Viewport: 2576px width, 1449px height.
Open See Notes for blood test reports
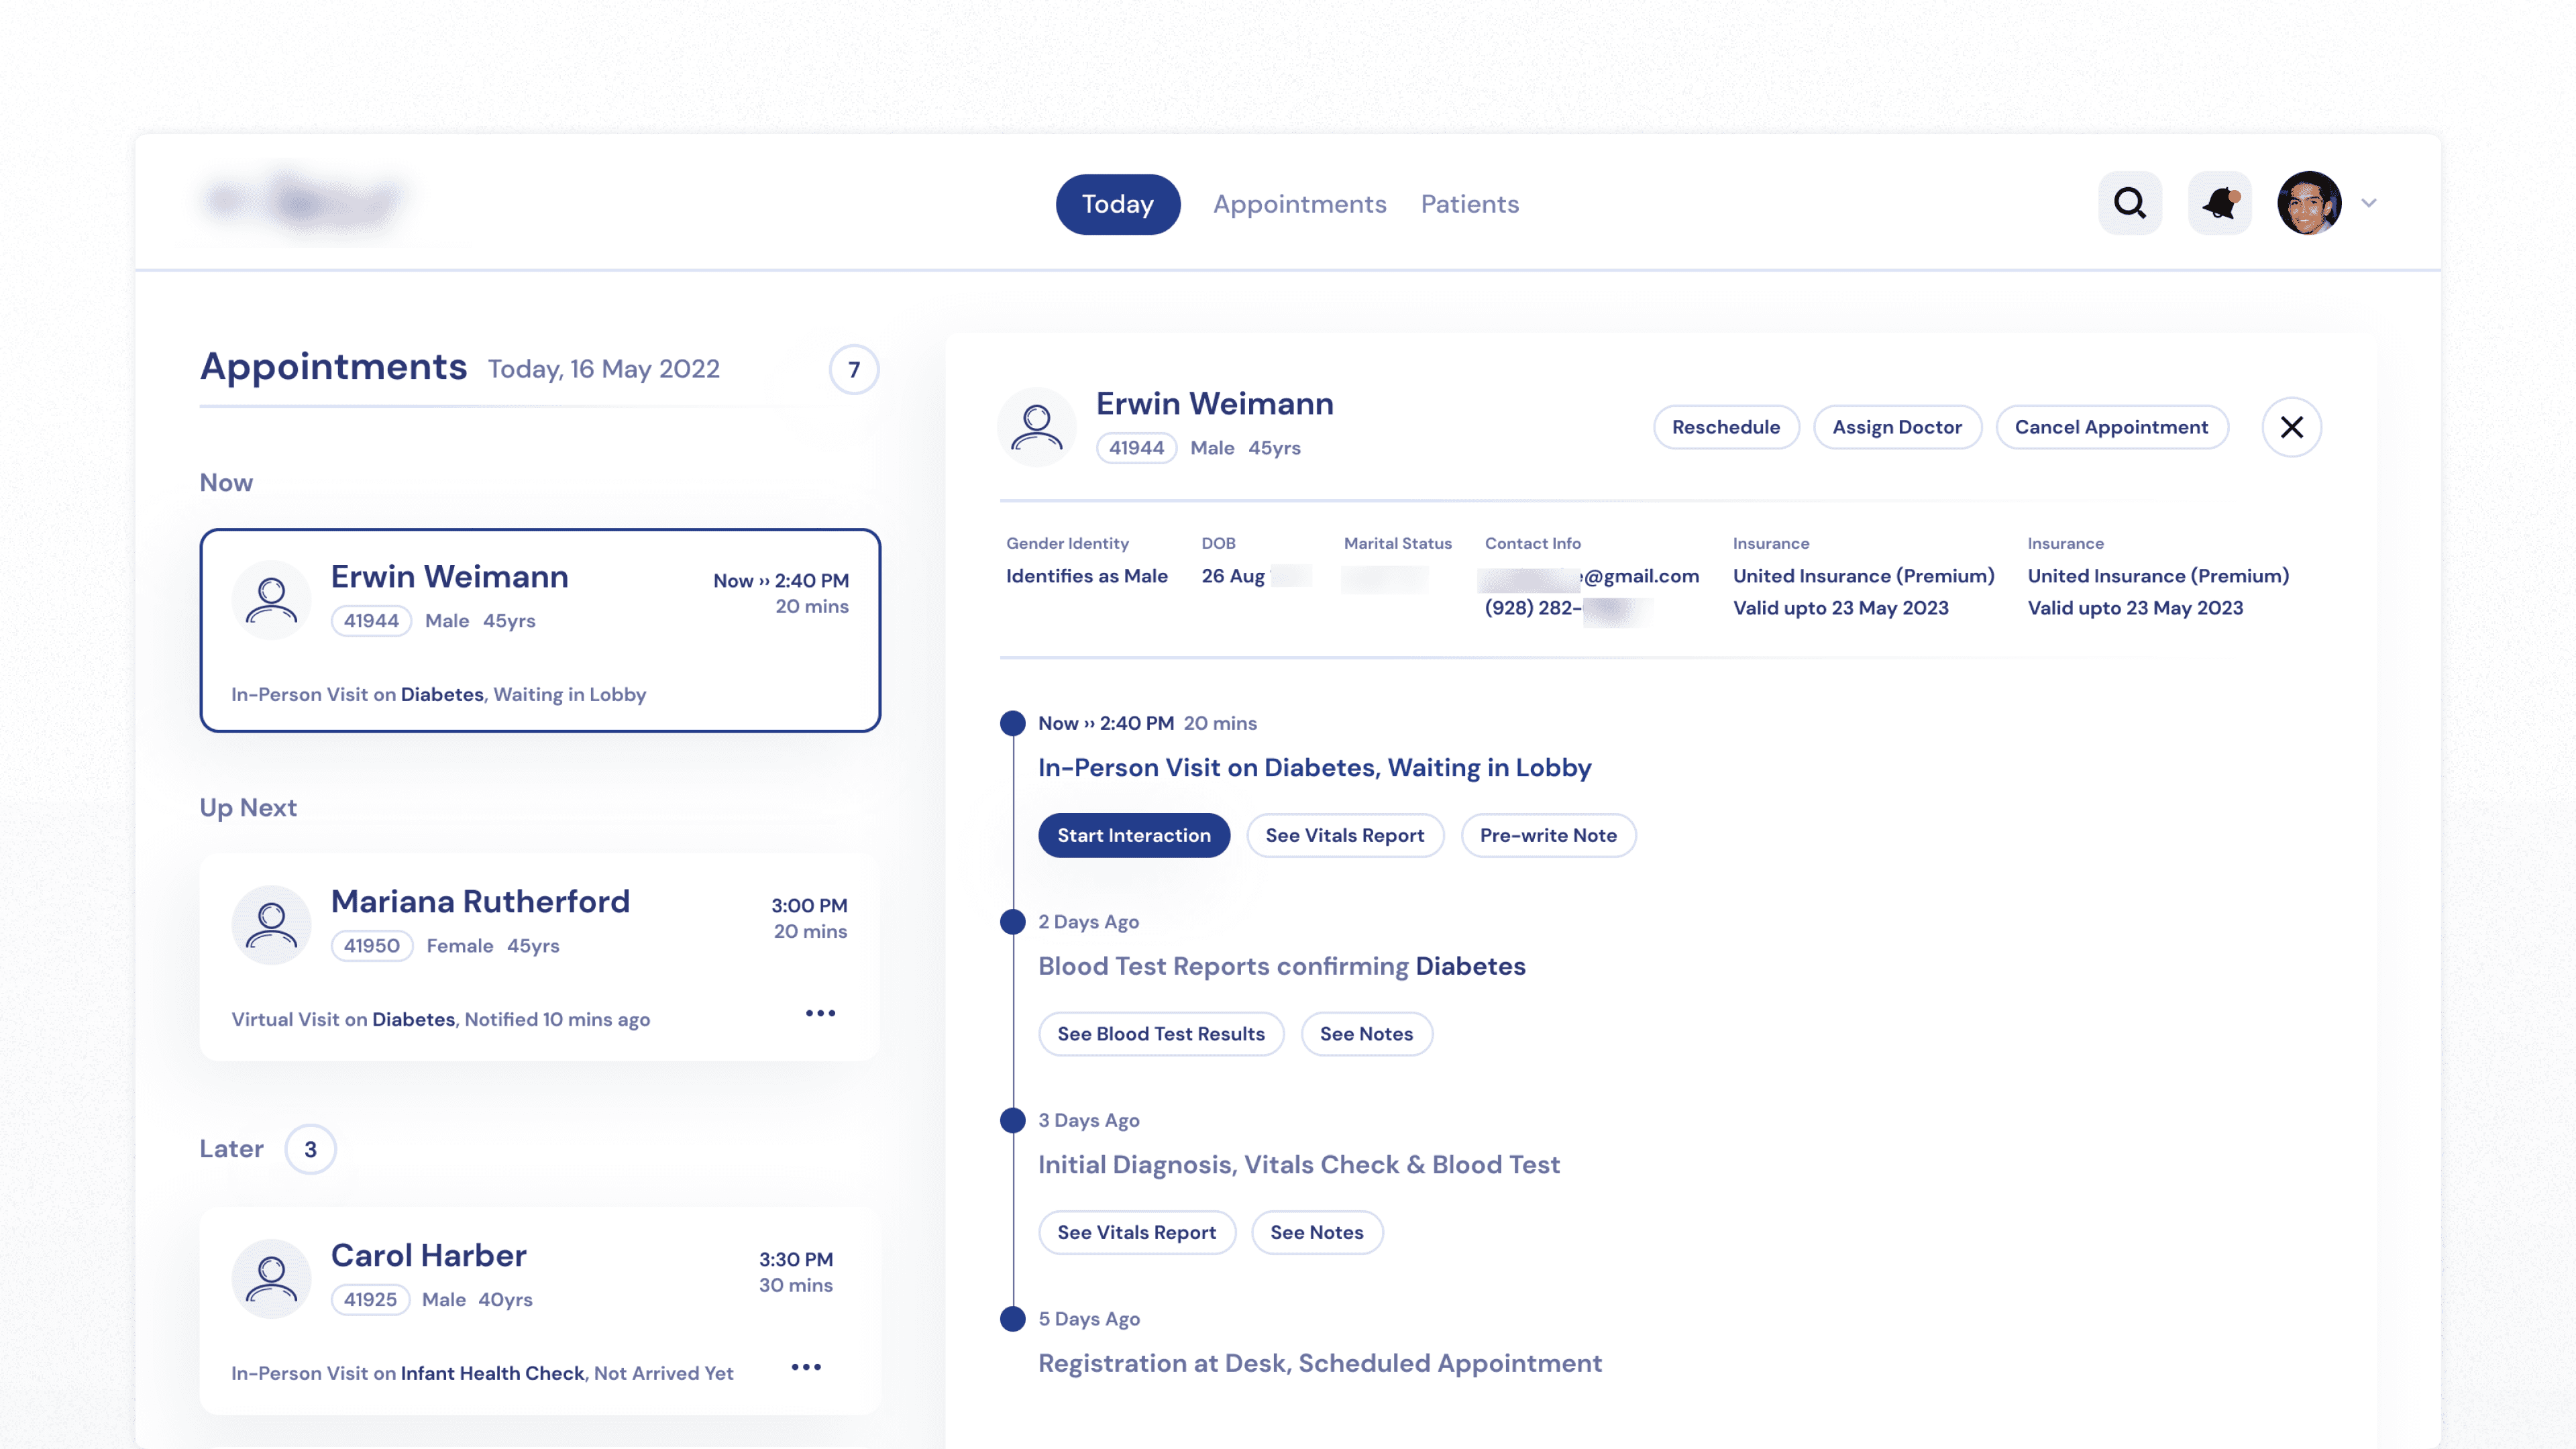click(x=1366, y=1034)
